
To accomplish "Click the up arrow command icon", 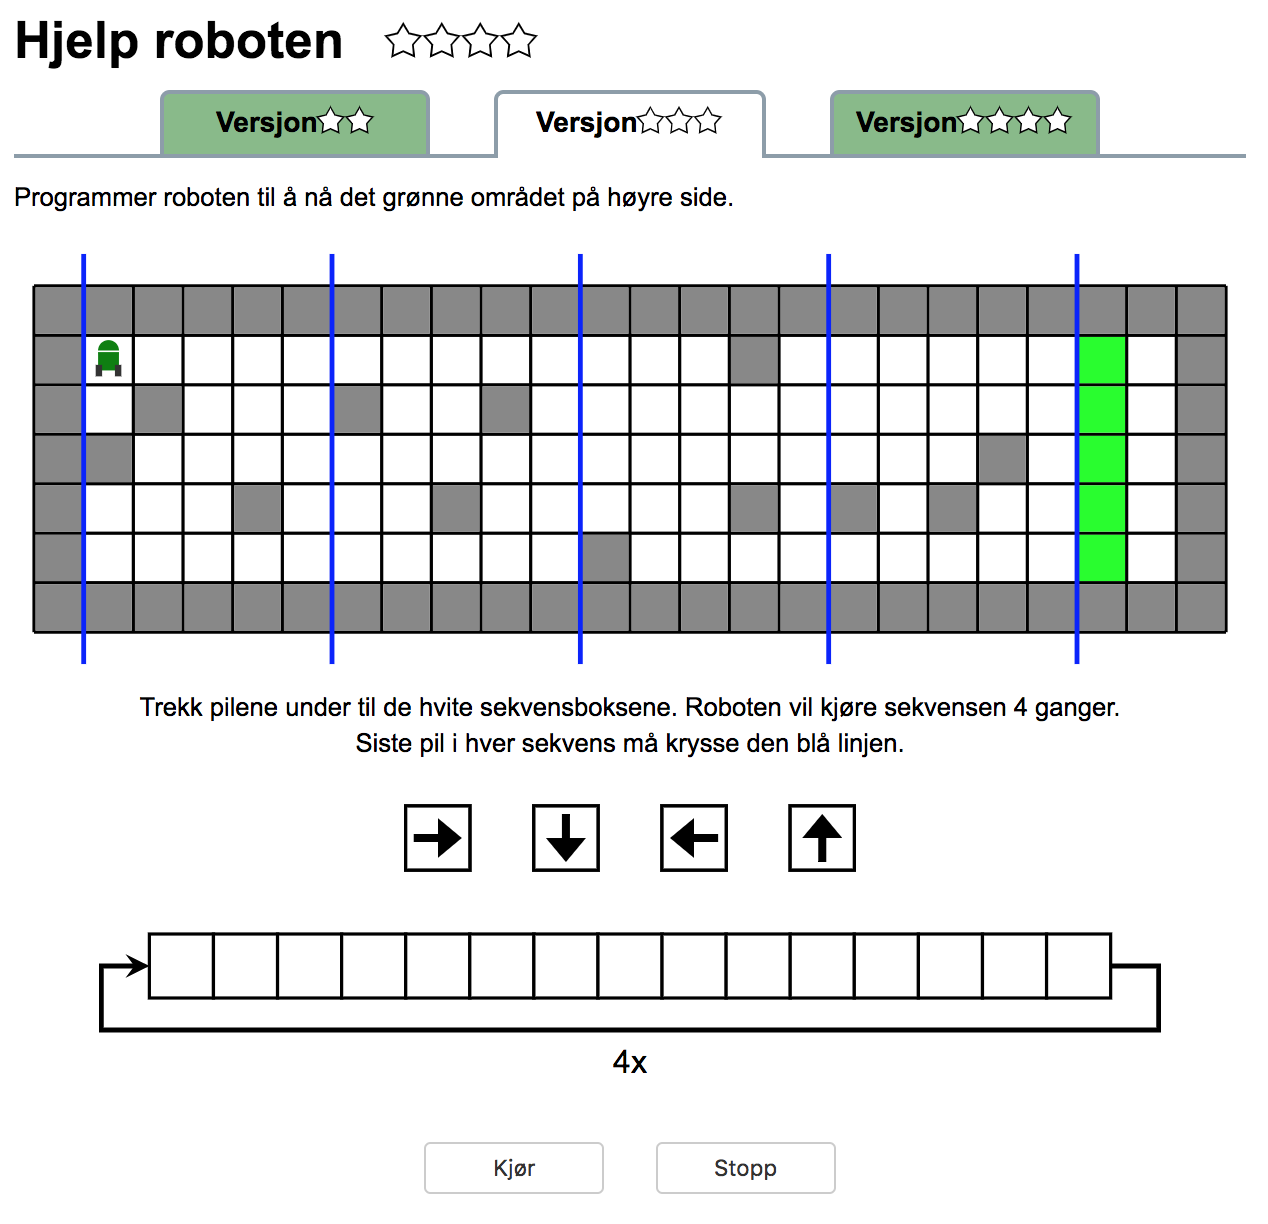I will coord(822,838).
